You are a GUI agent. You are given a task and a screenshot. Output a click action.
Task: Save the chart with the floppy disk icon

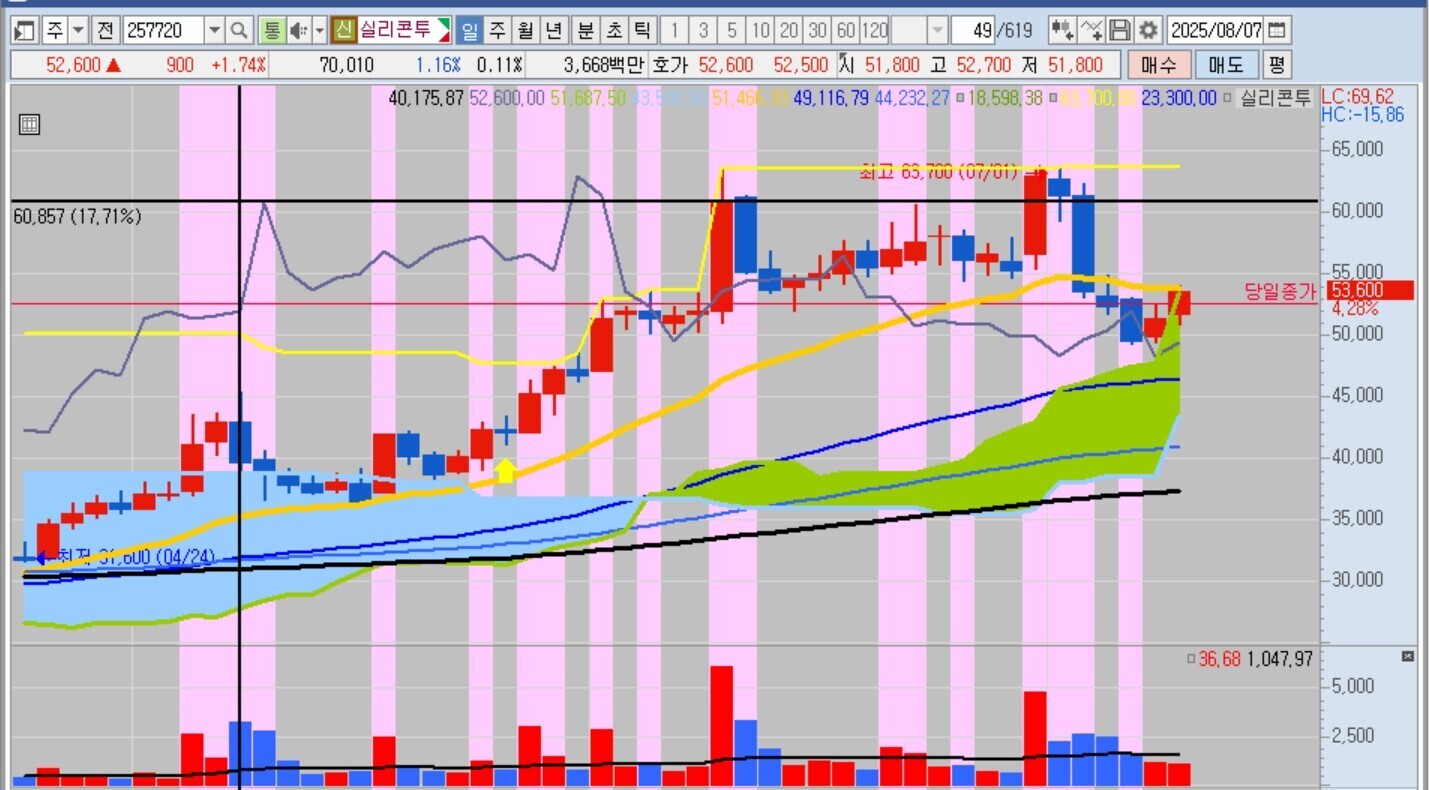point(1120,30)
